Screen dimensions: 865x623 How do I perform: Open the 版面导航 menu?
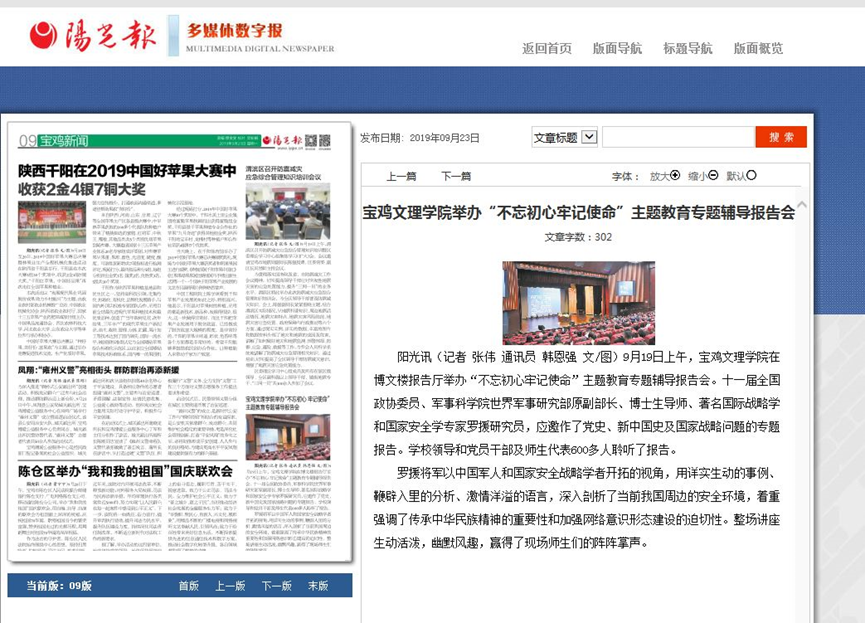coord(617,48)
